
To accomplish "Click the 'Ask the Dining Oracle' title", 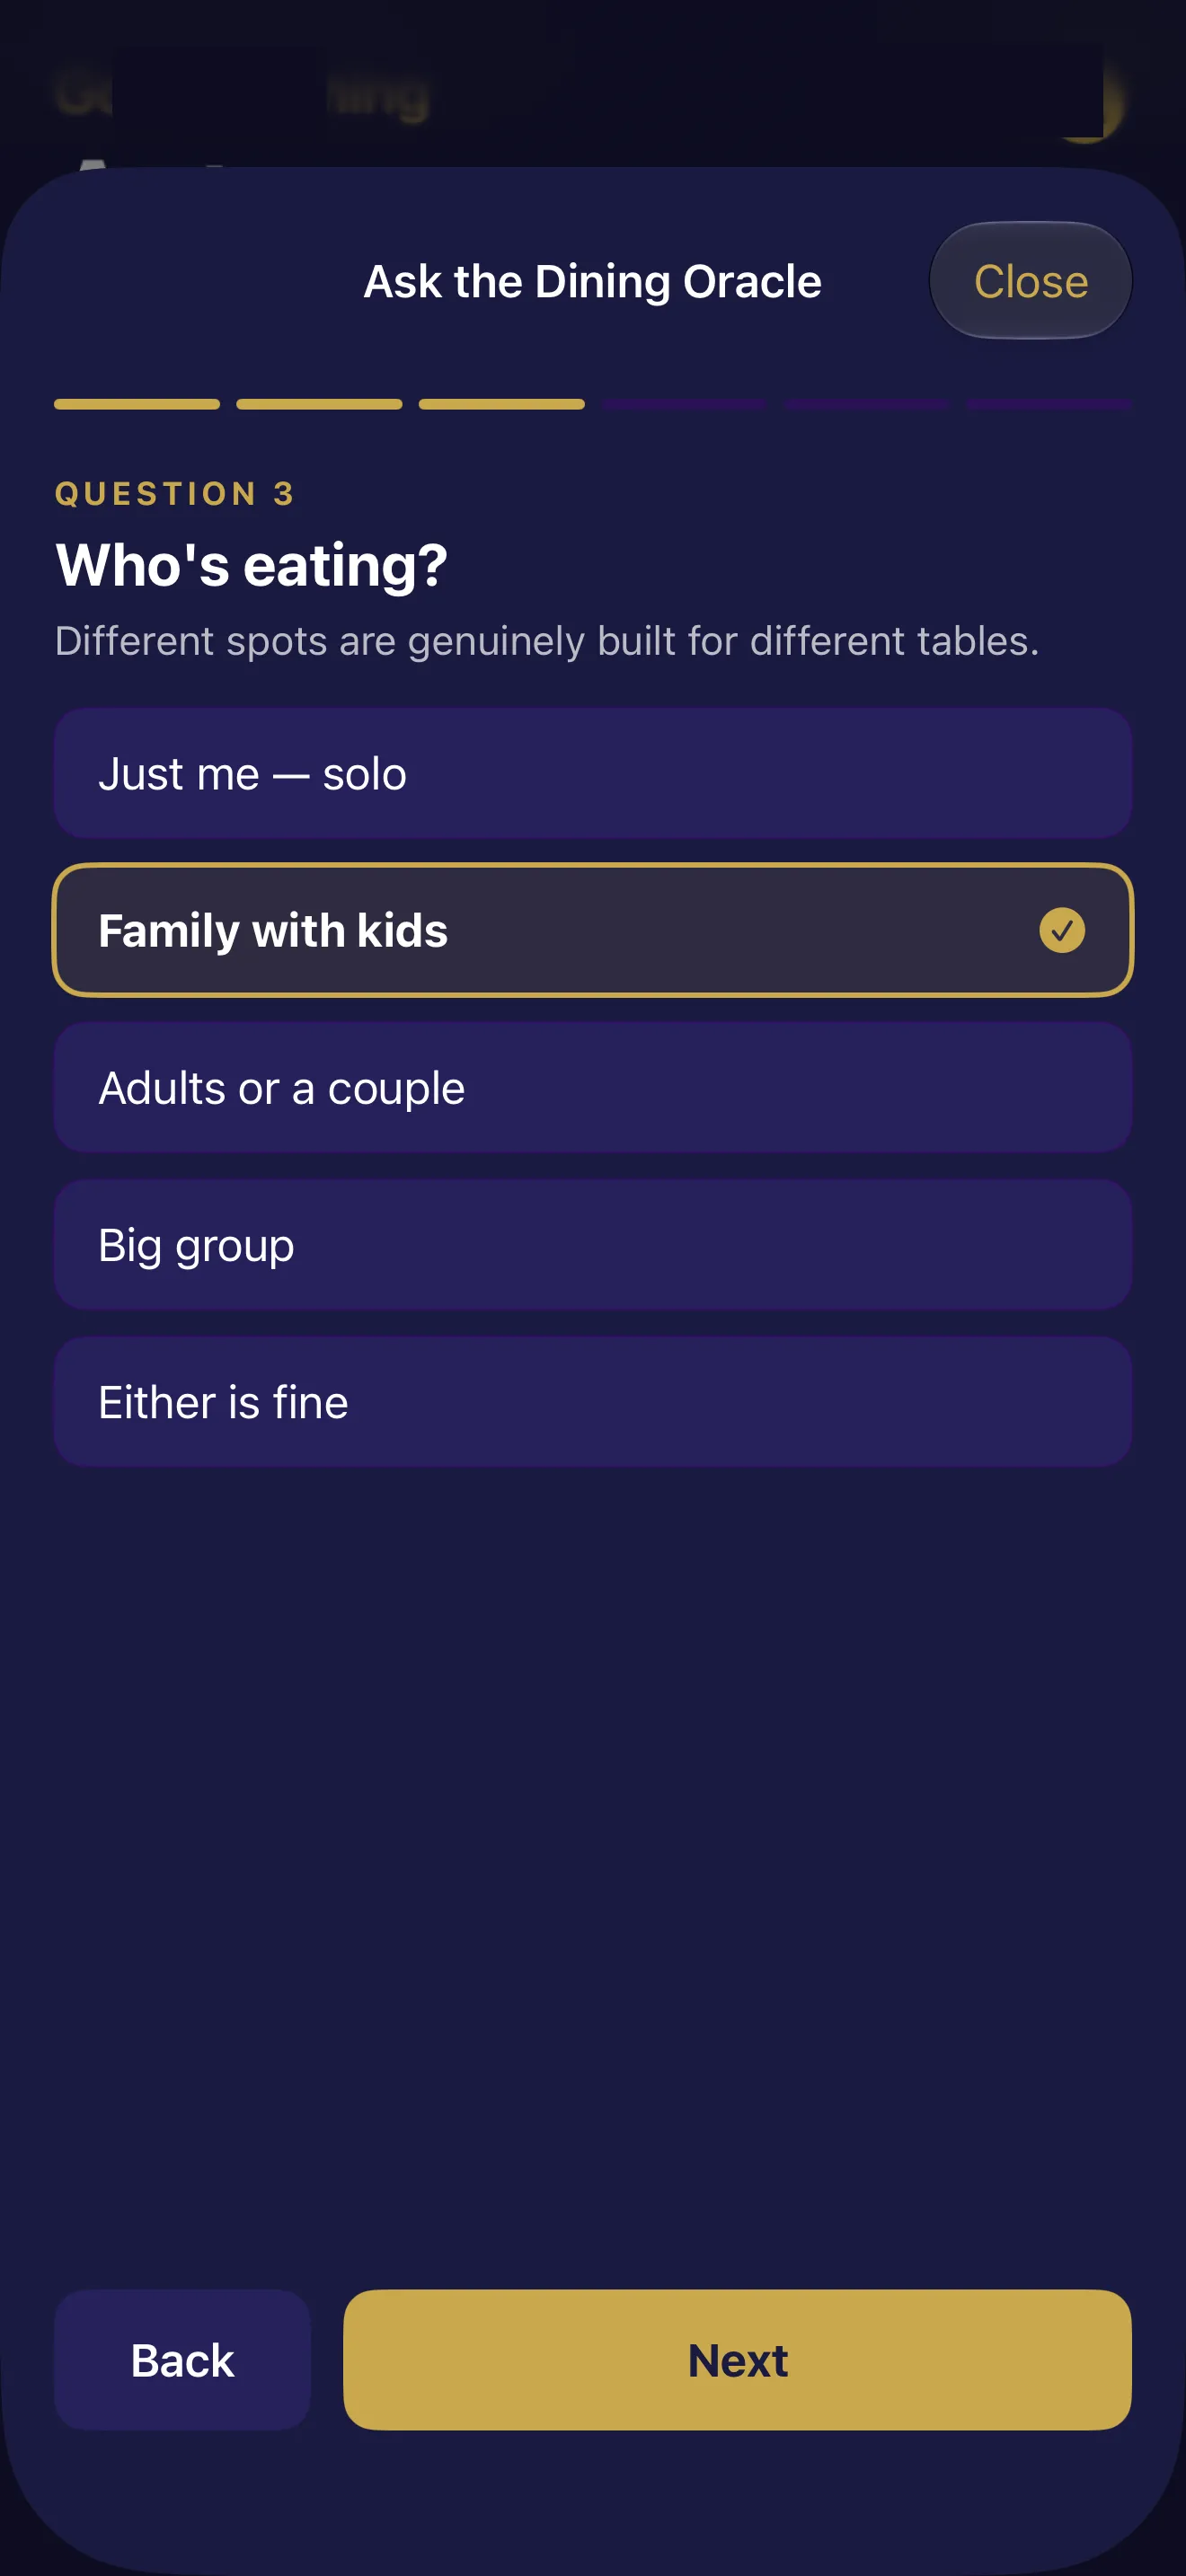I will (x=592, y=282).
